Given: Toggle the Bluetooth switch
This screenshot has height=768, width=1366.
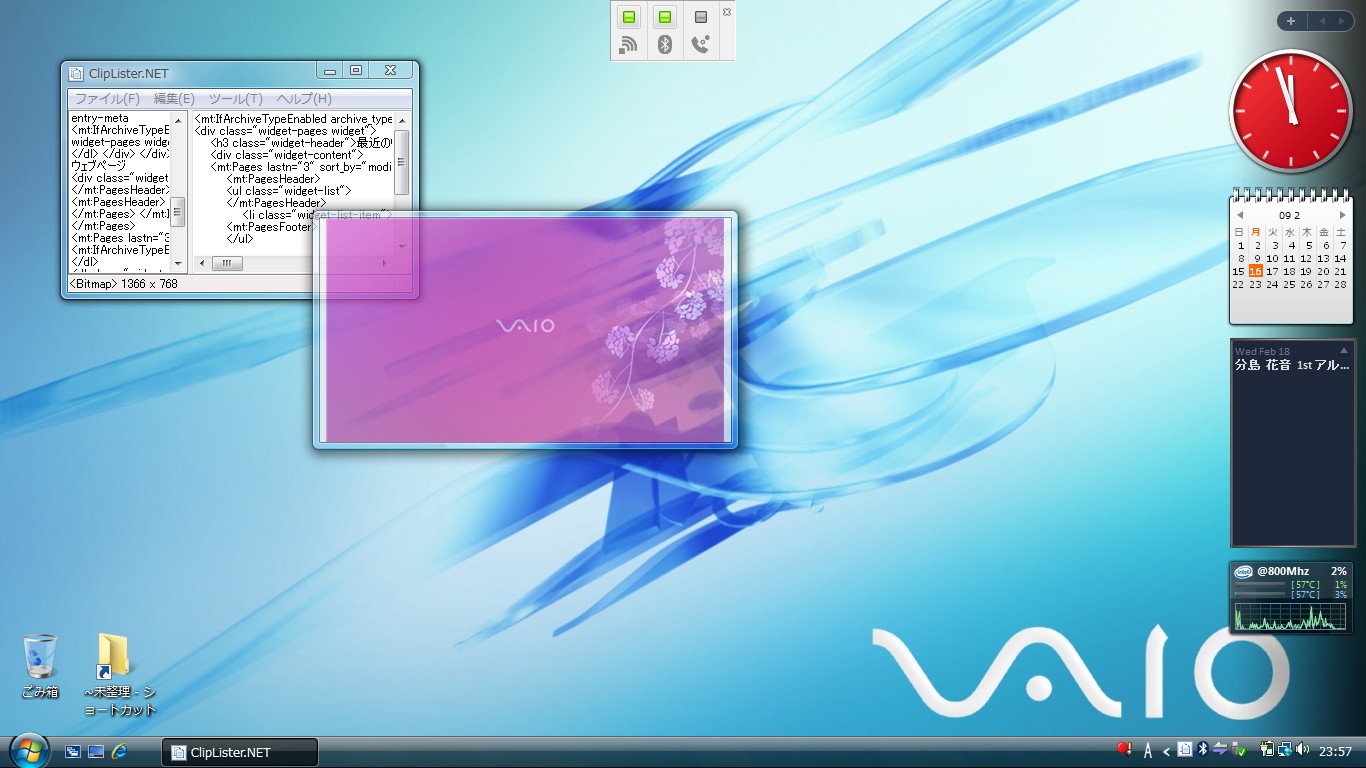Looking at the screenshot, I should pos(664,18).
